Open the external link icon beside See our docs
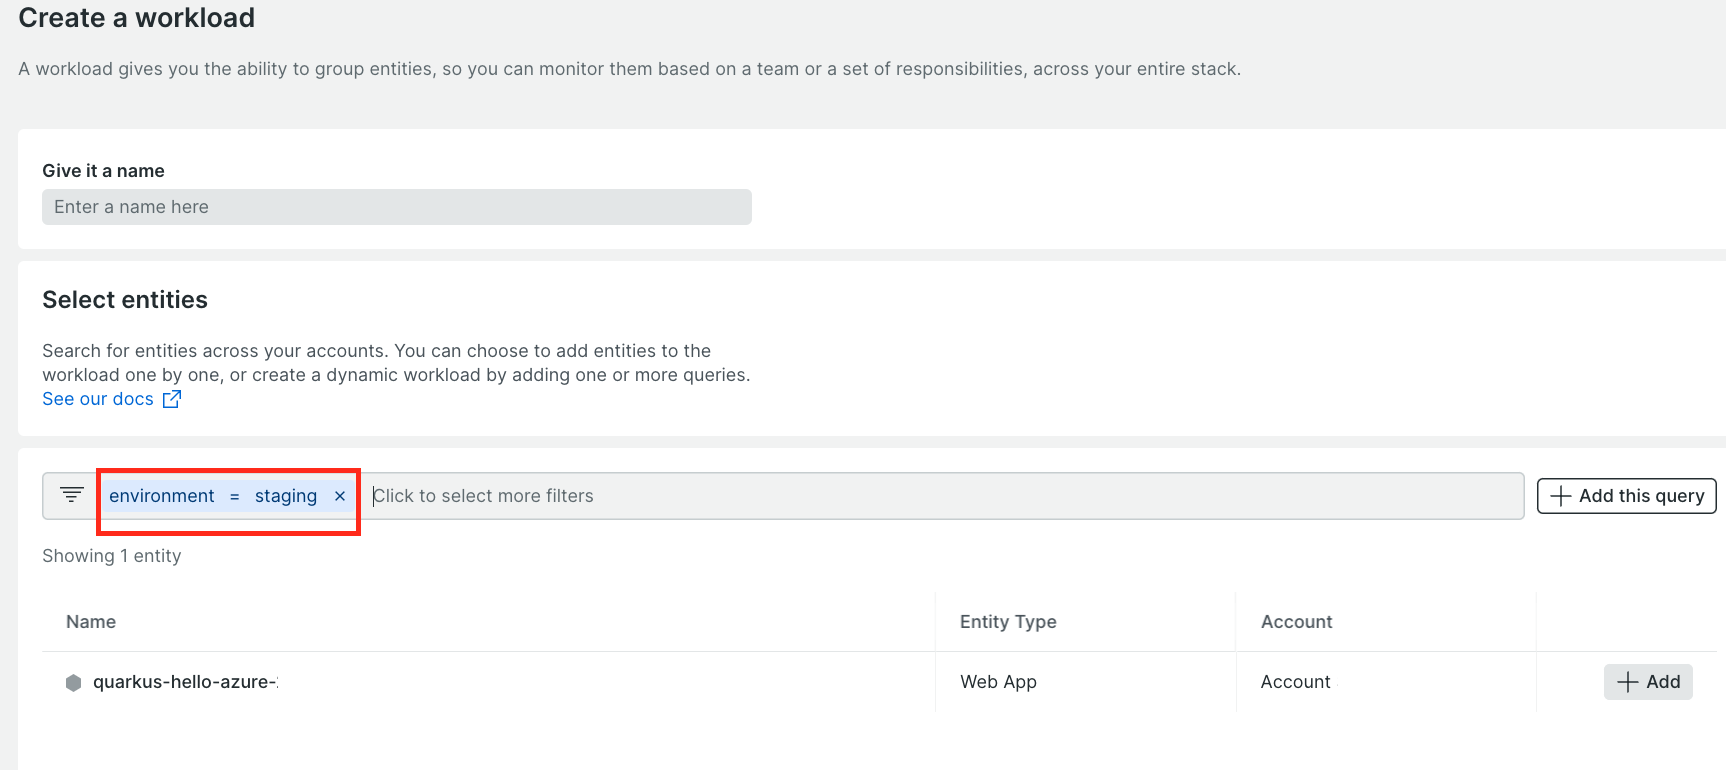The height and width of the screenshot is (770, 1726). (x=172, y=399)
